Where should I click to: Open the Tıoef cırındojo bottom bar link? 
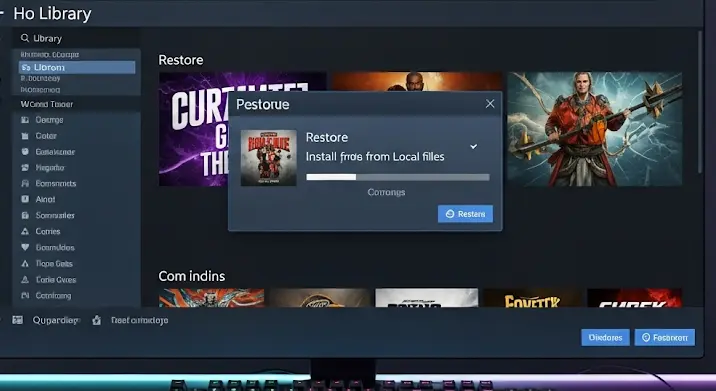(x=139, y=320)
